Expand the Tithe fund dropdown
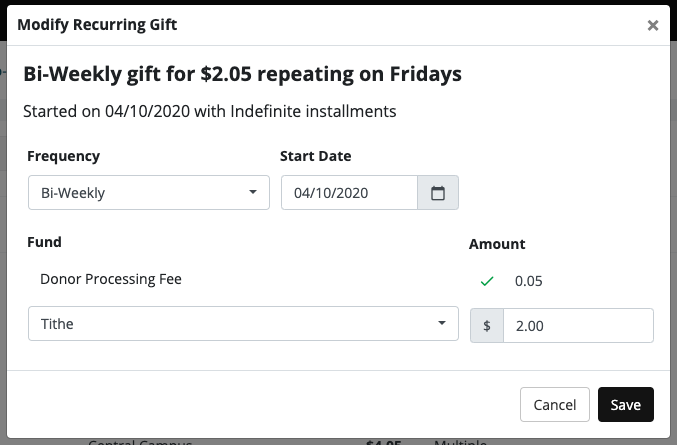 click(x=236, y=324)
